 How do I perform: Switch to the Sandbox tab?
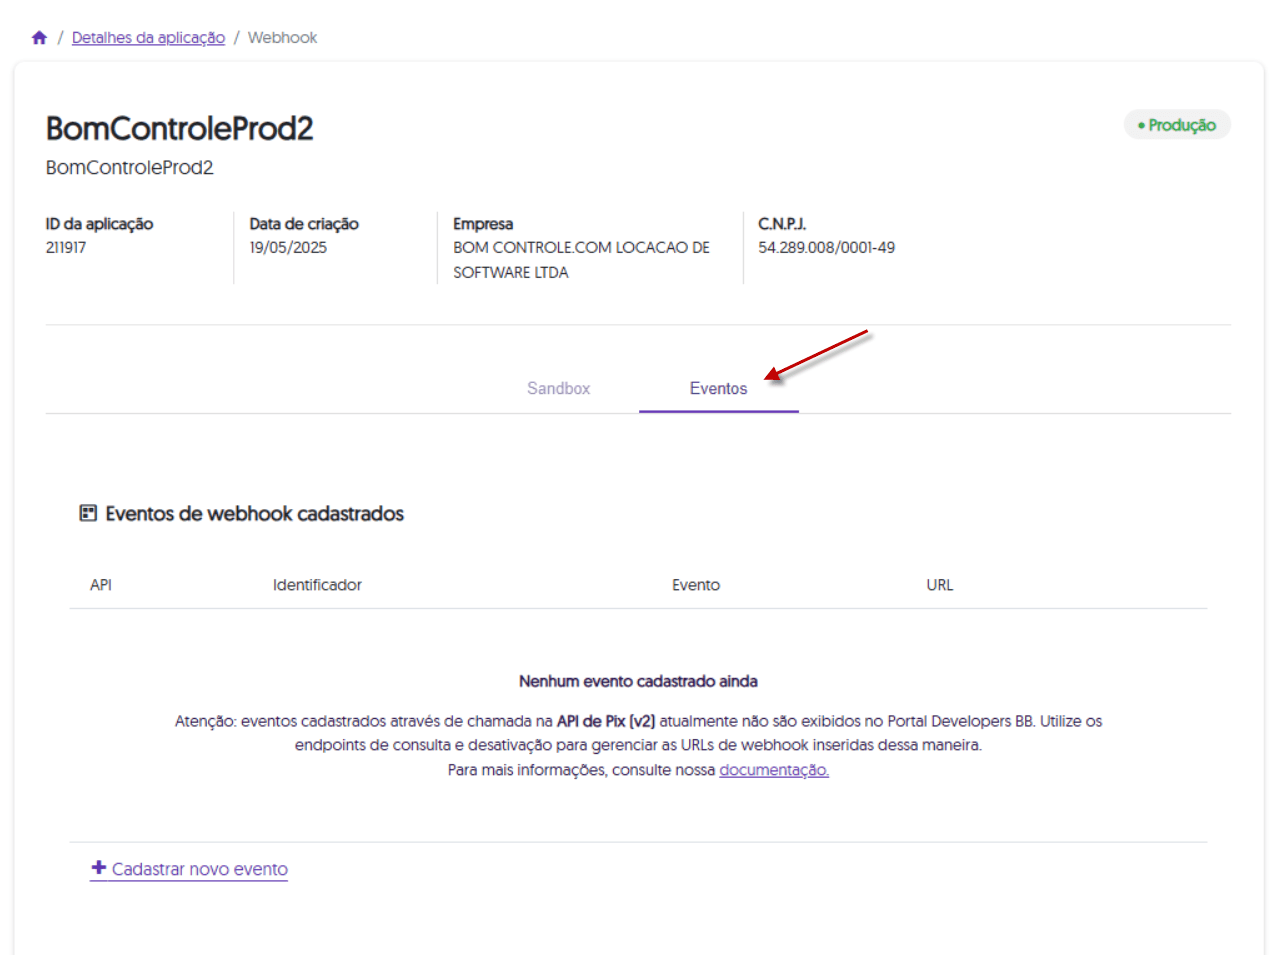[x=558, y=388]
